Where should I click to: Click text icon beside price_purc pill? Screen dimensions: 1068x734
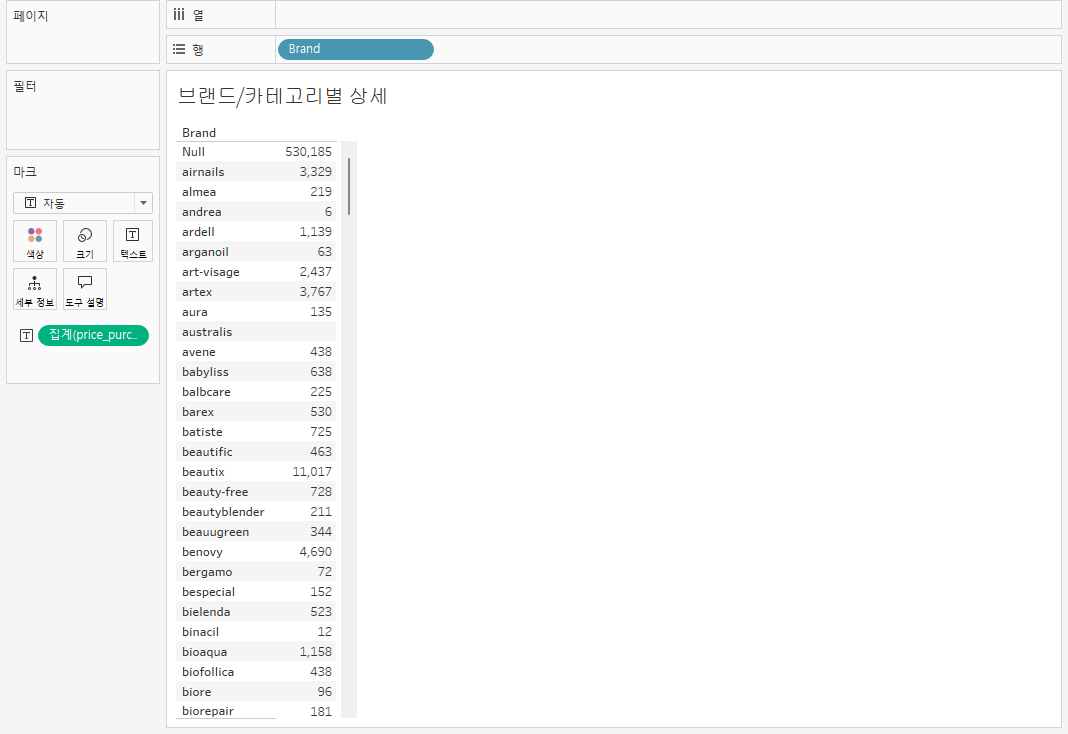tap(26, 336)
